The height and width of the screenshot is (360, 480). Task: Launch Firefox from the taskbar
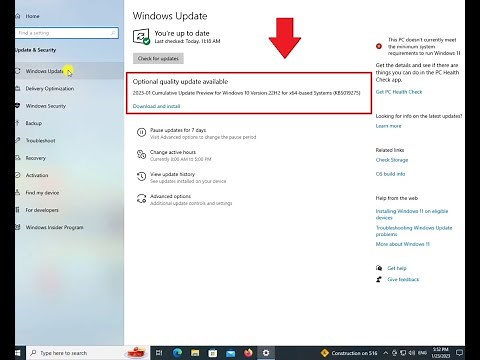[248, 353]
